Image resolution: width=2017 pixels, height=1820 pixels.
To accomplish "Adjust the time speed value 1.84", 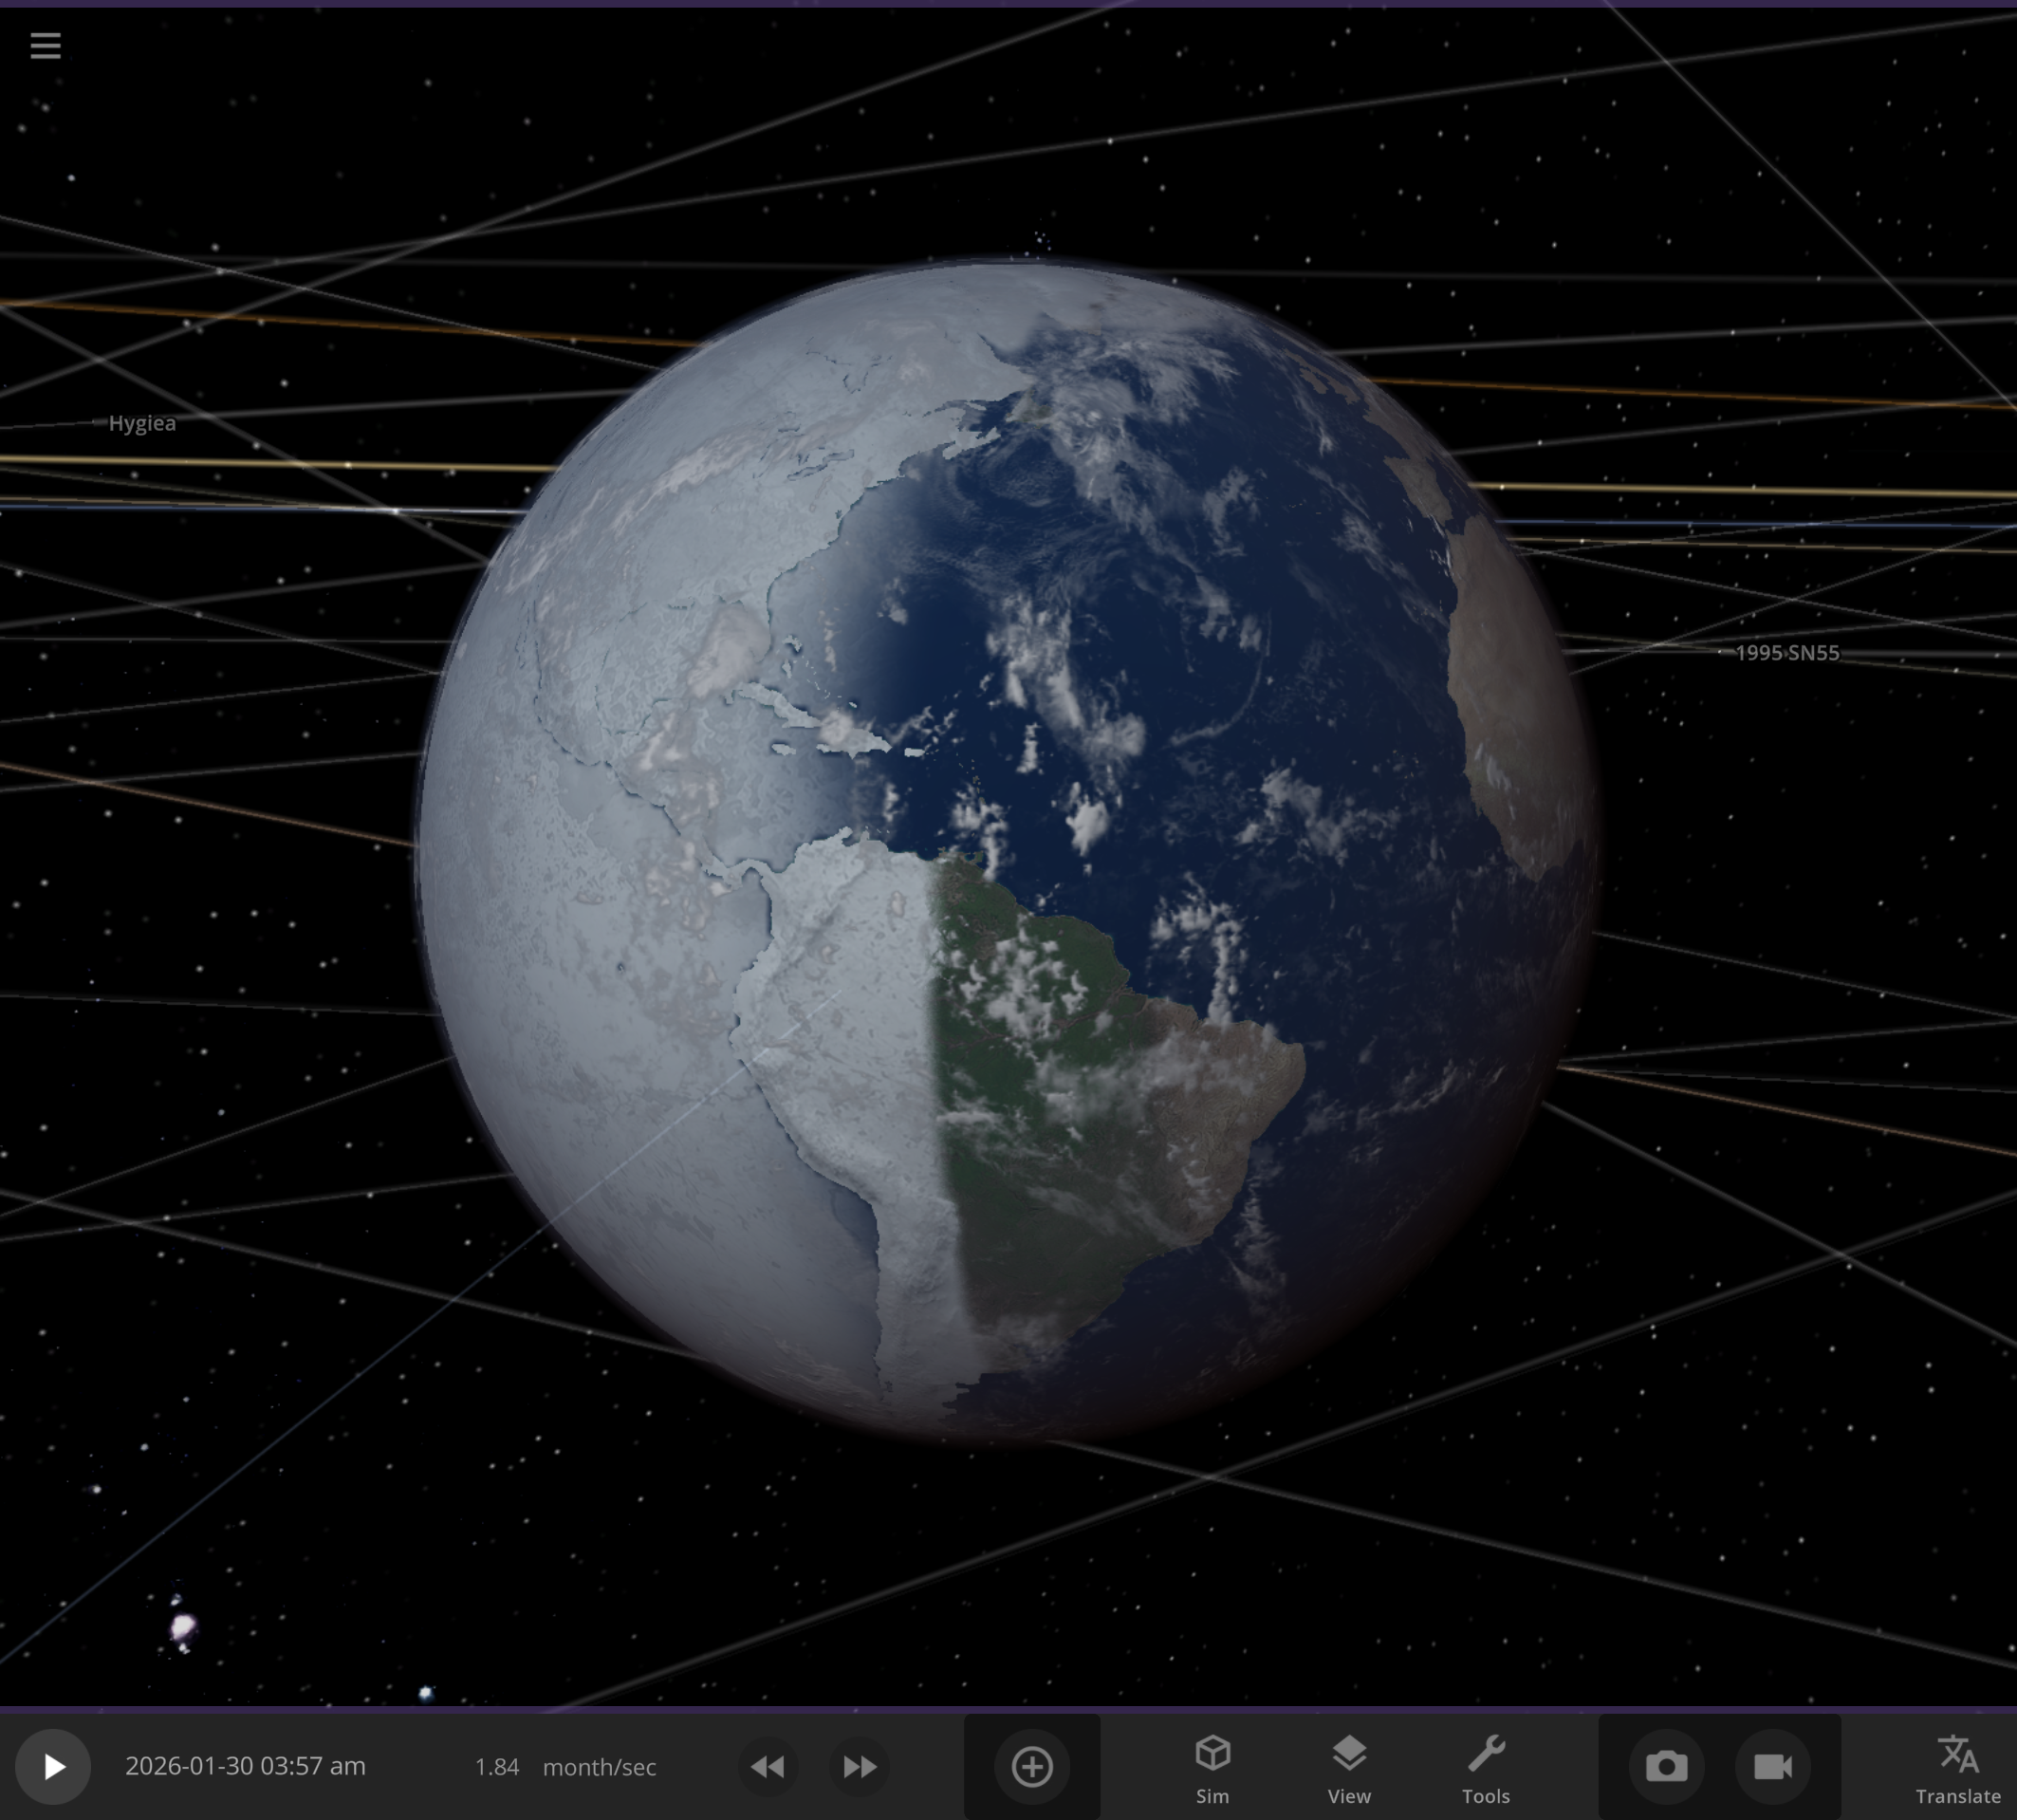I will (x=498, y=1766).
